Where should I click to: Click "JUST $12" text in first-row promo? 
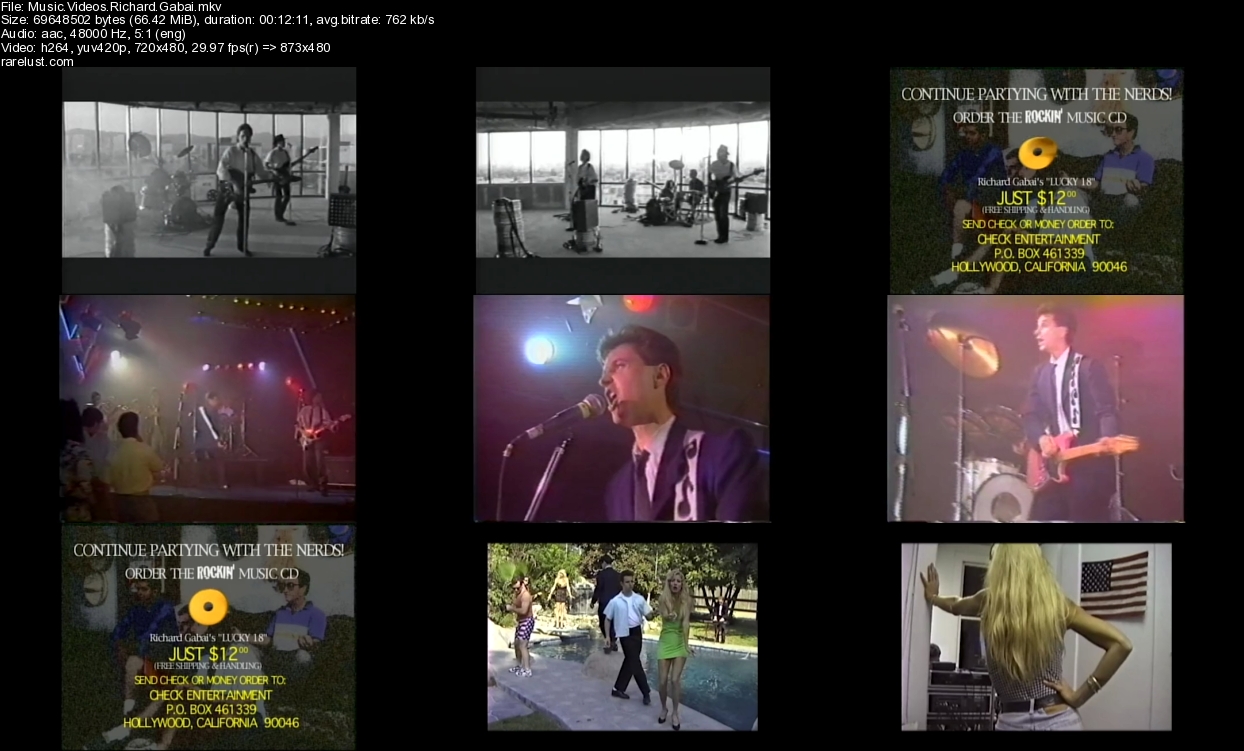[1036, 197]
